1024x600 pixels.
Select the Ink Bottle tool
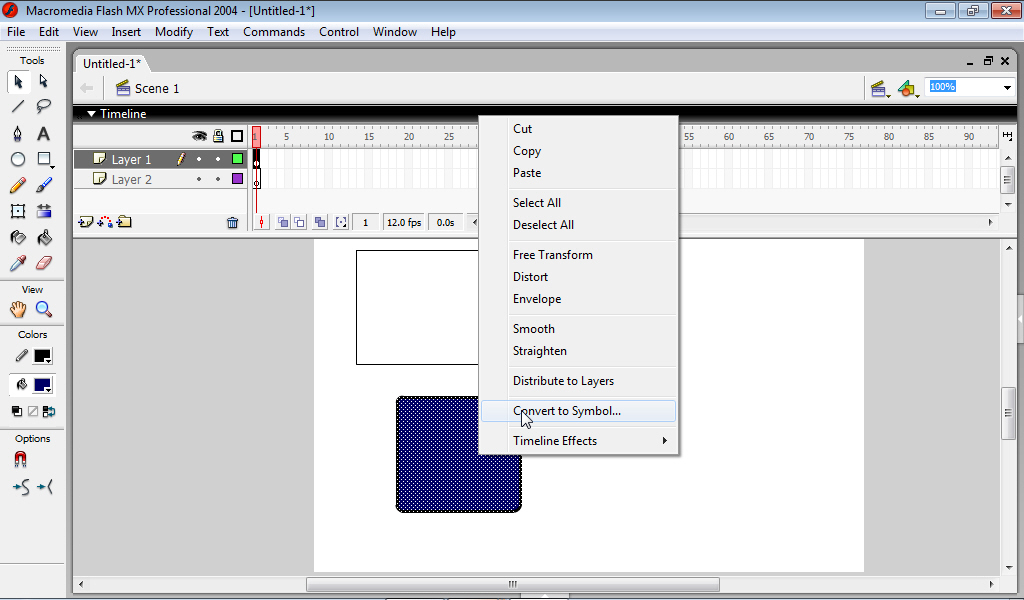click(18, 237)
